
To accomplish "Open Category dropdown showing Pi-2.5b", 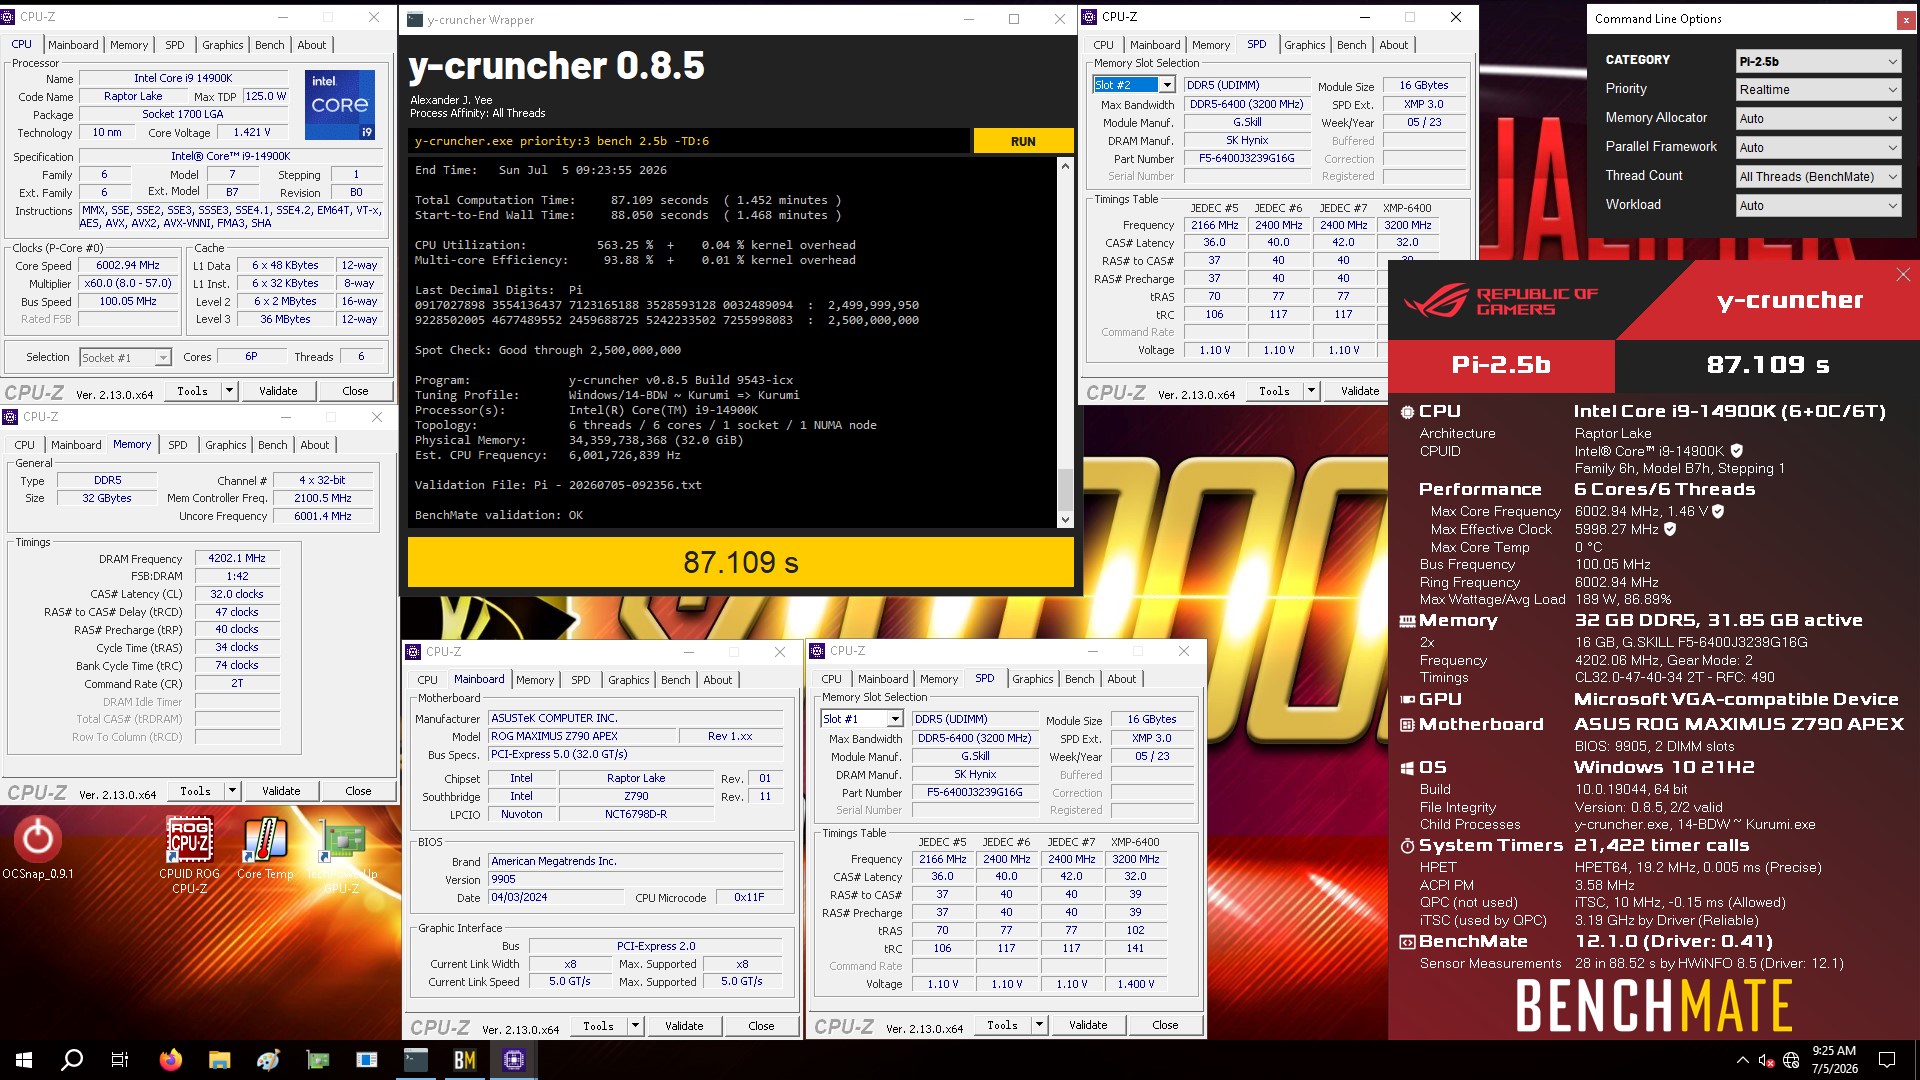I will click(1818, 61).
